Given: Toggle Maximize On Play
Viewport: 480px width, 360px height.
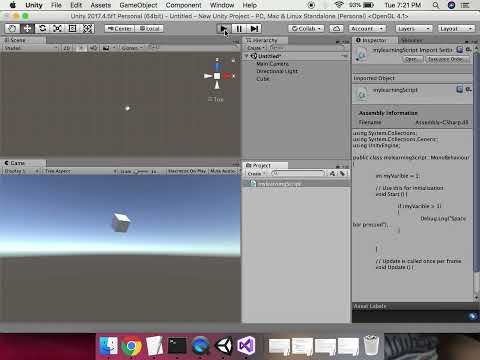Looking at the screenshot, I should coord(187,171).
